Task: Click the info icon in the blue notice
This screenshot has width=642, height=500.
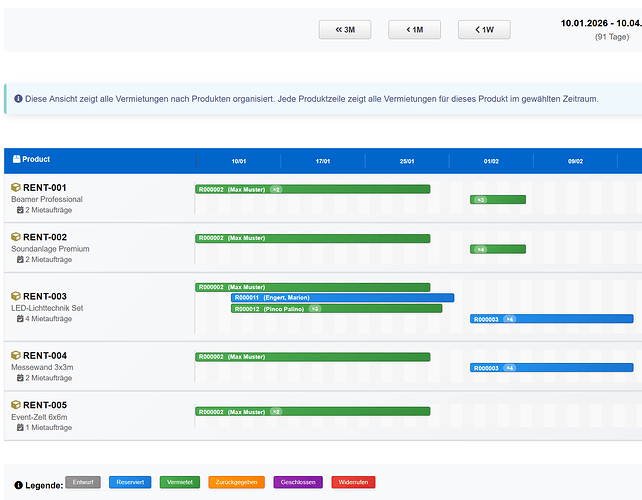Action: 18,99
